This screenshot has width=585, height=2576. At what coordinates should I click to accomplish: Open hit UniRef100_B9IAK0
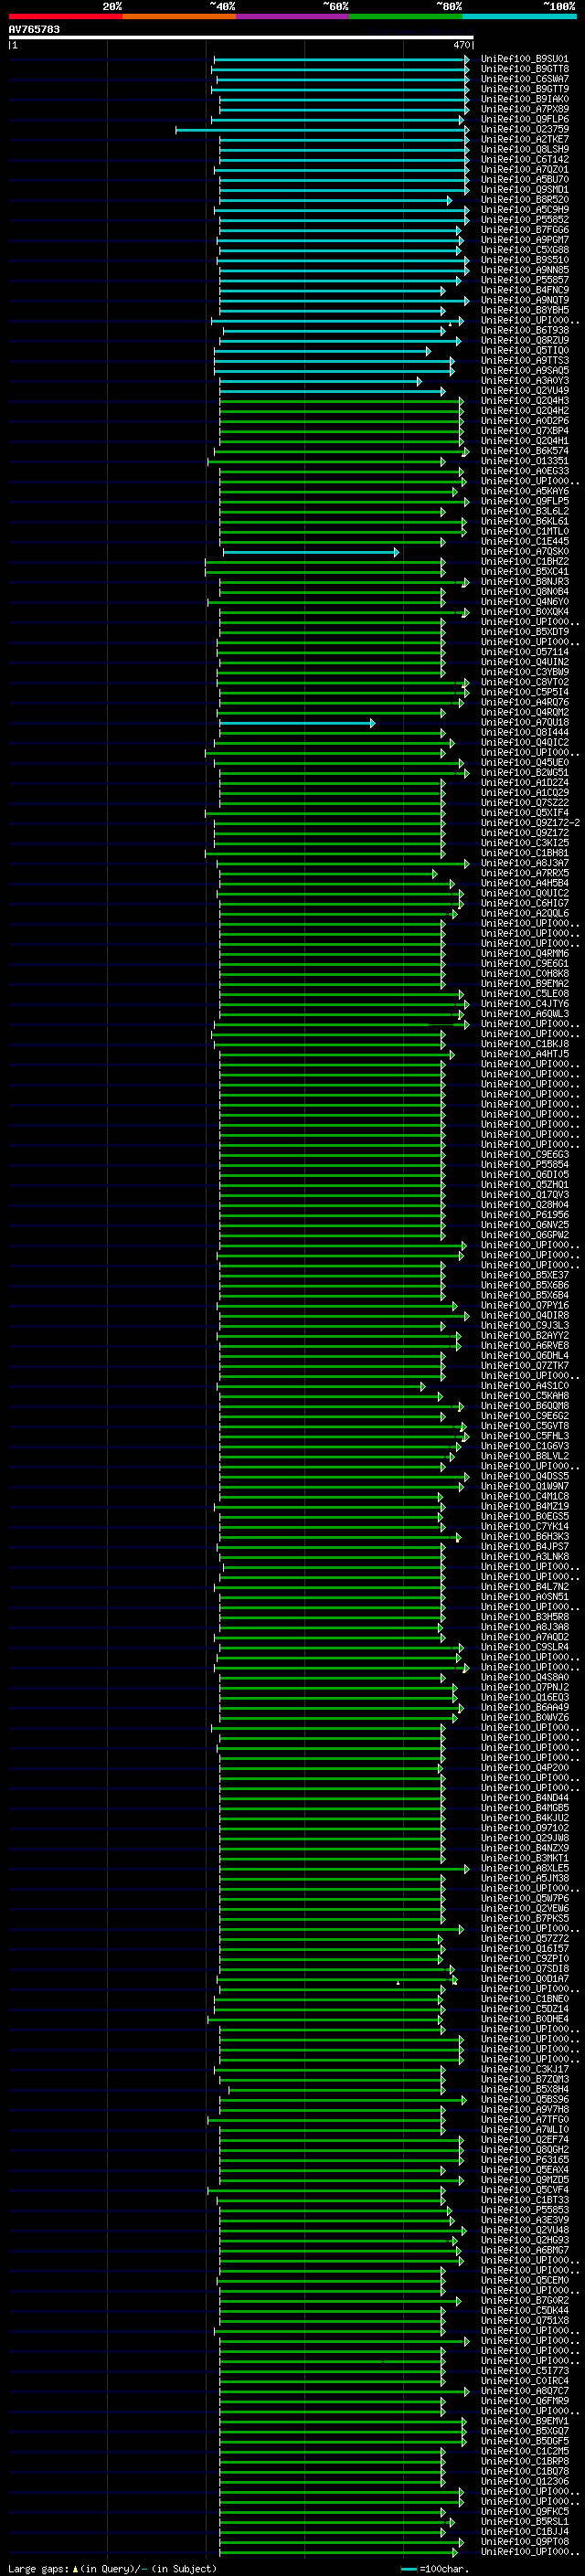(524, 99)
